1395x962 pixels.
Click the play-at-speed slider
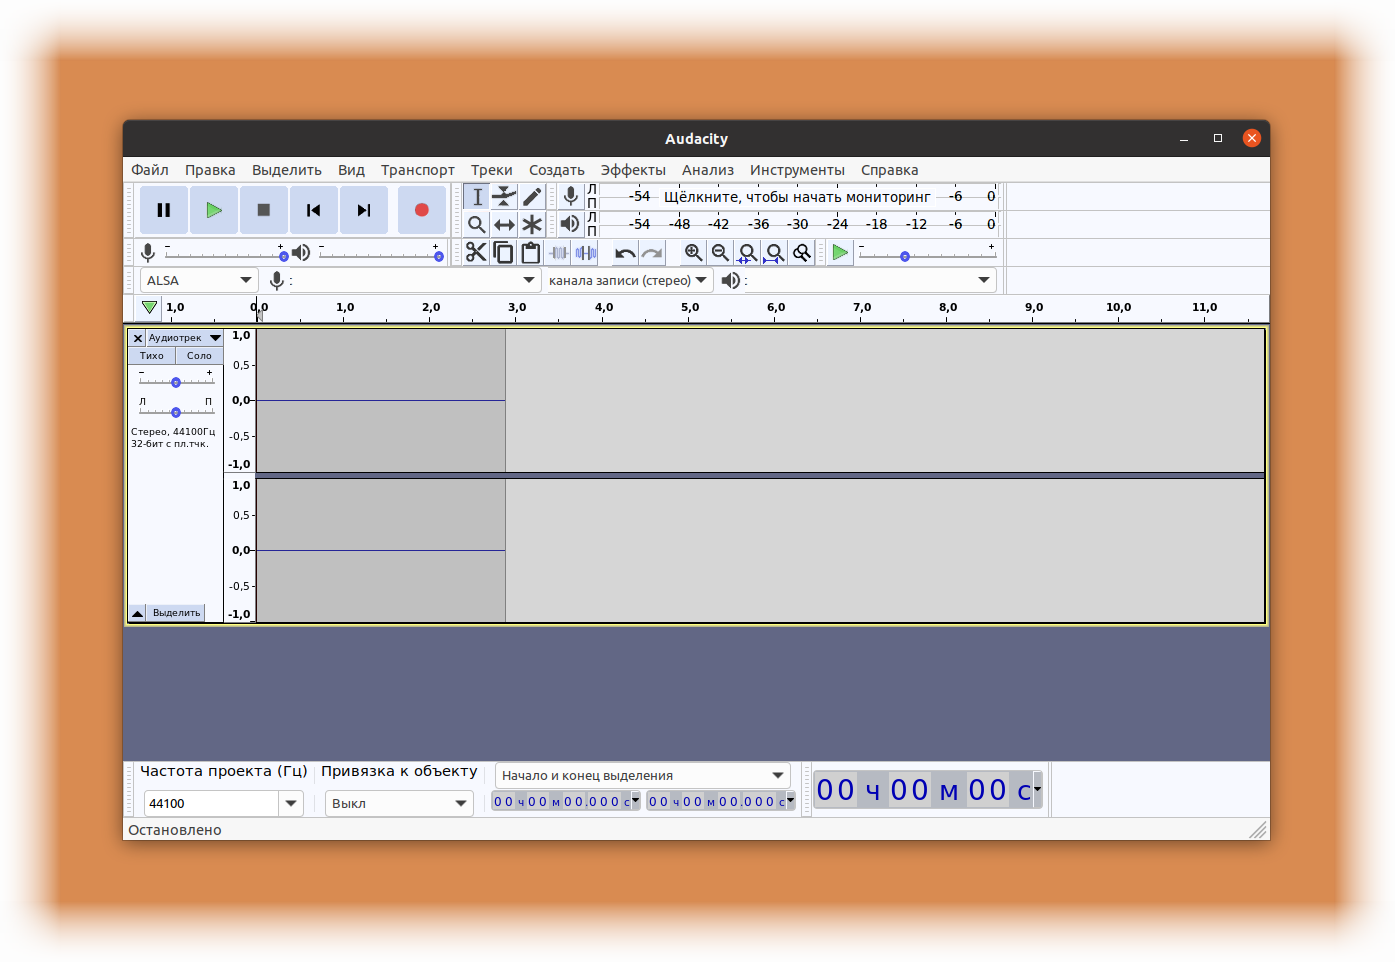(927, 254)
